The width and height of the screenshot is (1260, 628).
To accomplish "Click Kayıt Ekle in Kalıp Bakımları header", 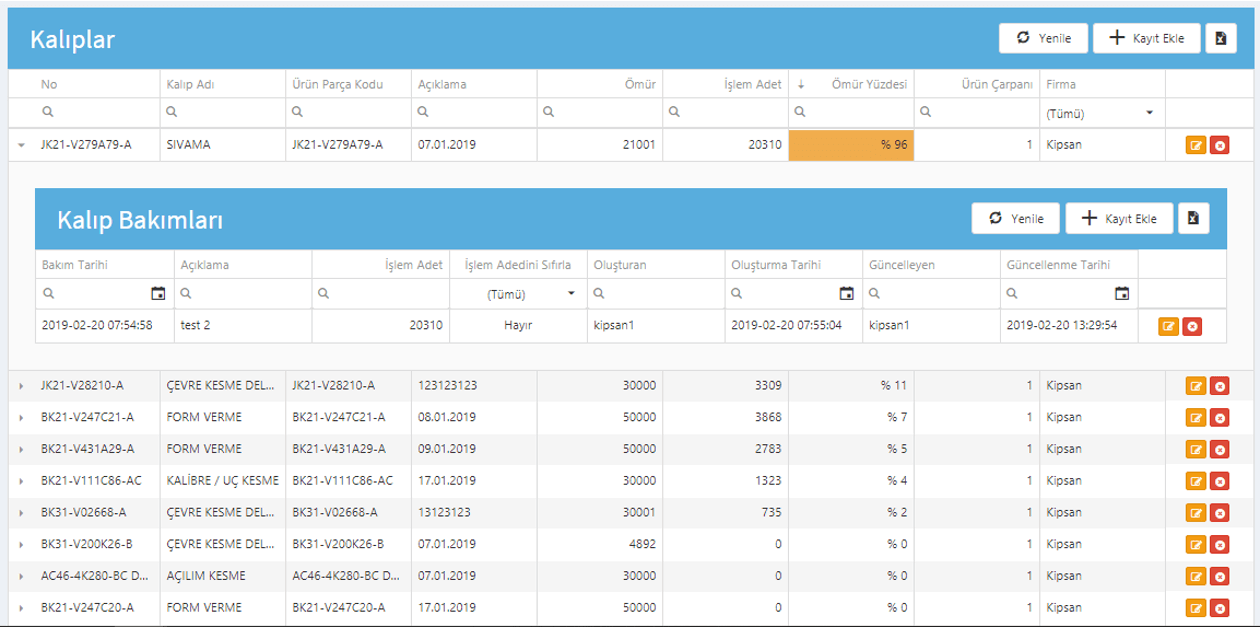I will pyautogui.click(x=1119, y=218).
